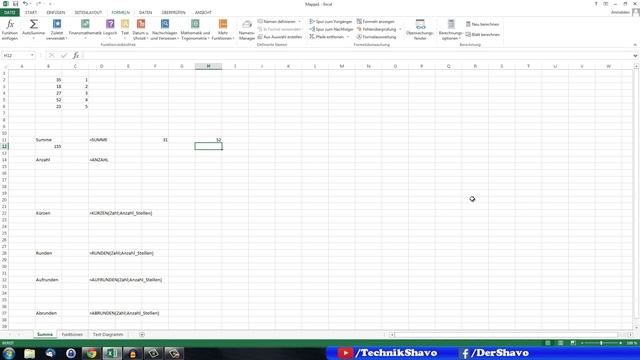Image resolution: width=640 pixels, height=360 pixels.
Task: Open Finanzmathematik functions
Action: coord(85,30)
